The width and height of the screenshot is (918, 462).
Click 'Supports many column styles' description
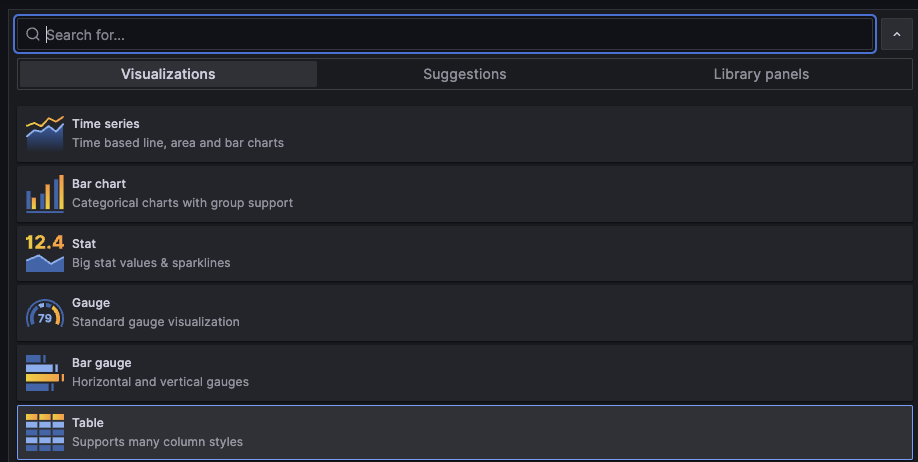click(x=157, y=441)
